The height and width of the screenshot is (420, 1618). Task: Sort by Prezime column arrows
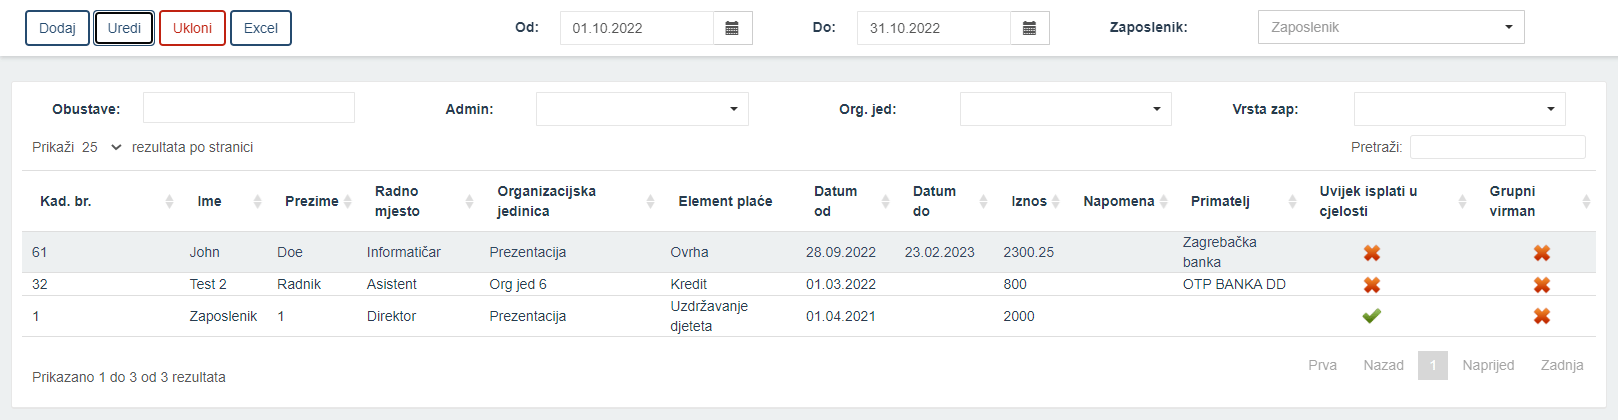coord(348,202)
